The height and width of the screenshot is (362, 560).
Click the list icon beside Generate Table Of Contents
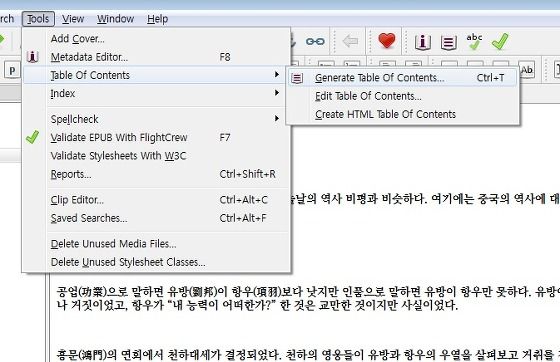(297, 78)
